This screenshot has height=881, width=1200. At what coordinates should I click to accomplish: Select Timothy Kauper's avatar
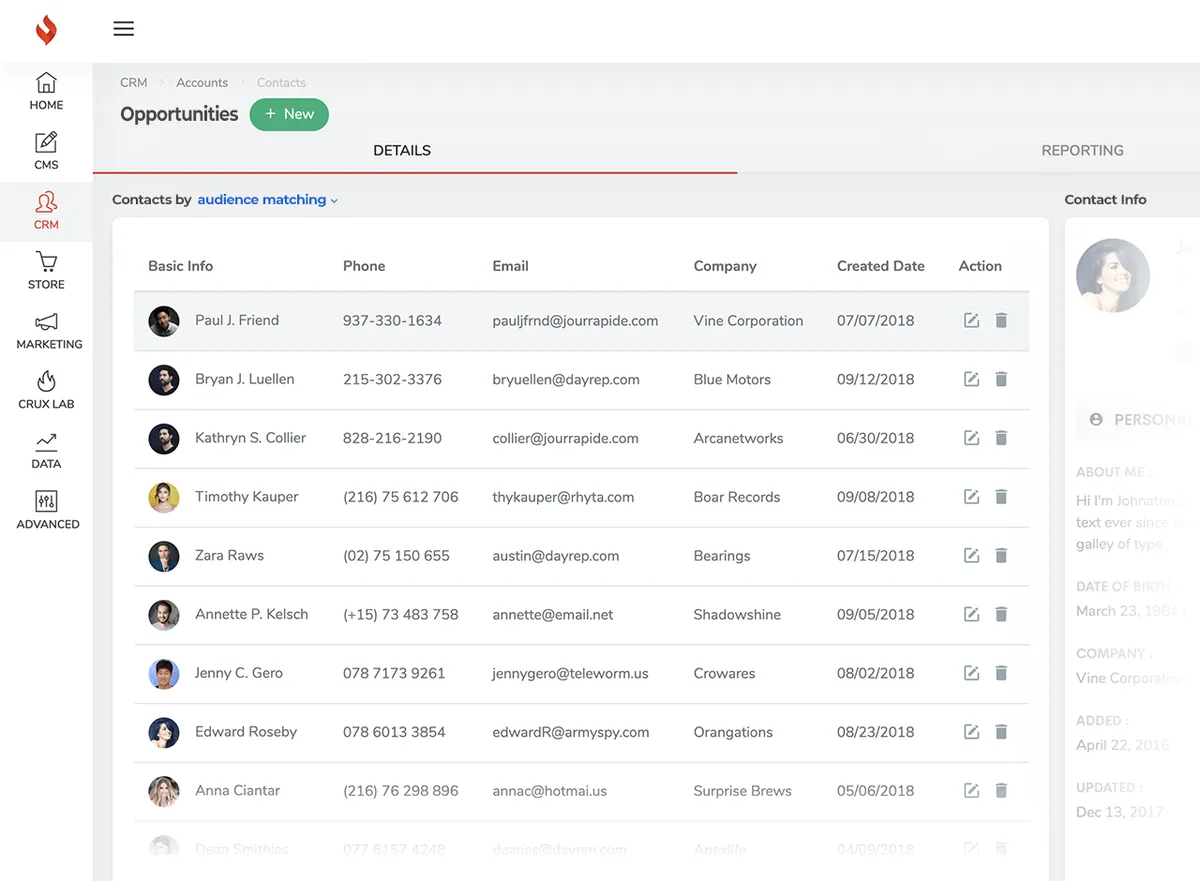pyautogui.click(x=164, y=497)
